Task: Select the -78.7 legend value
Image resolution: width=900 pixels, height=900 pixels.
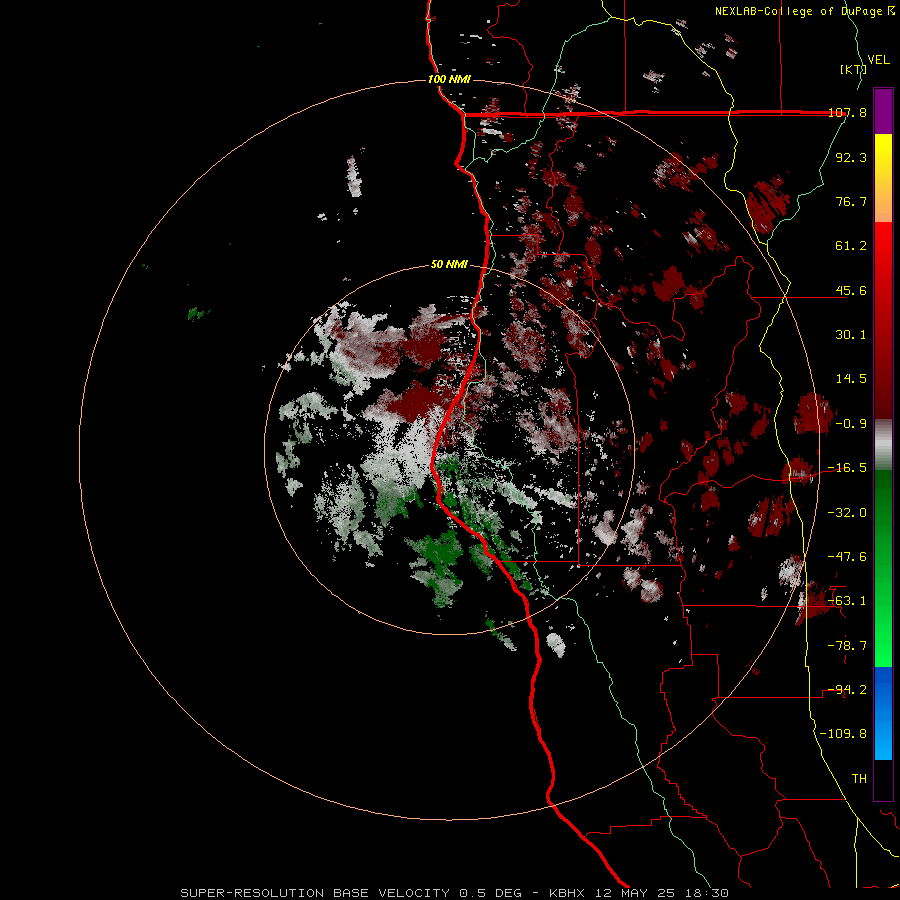Action: point(847,646)
